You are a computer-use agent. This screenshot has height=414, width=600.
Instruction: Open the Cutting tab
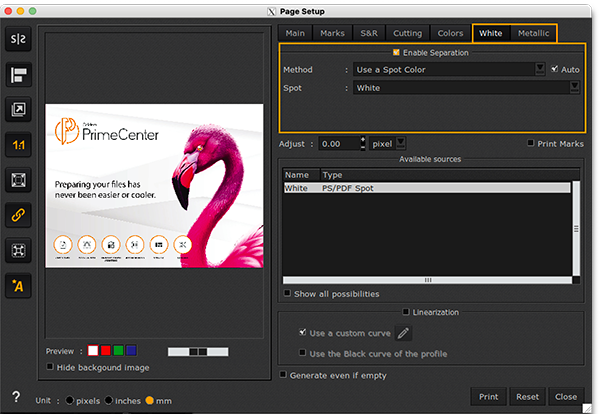406,33
